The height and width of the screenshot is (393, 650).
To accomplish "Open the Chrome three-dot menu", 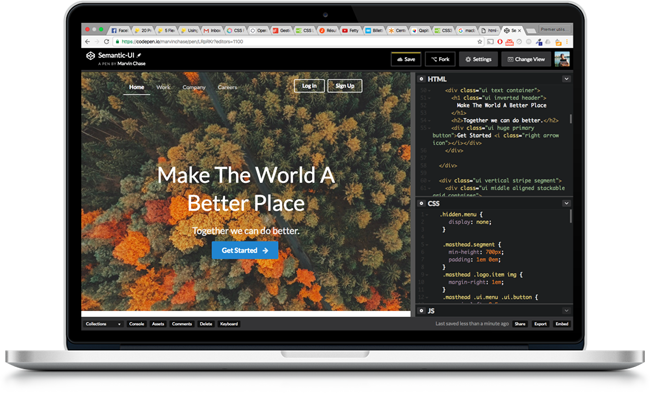I will 567,42.
